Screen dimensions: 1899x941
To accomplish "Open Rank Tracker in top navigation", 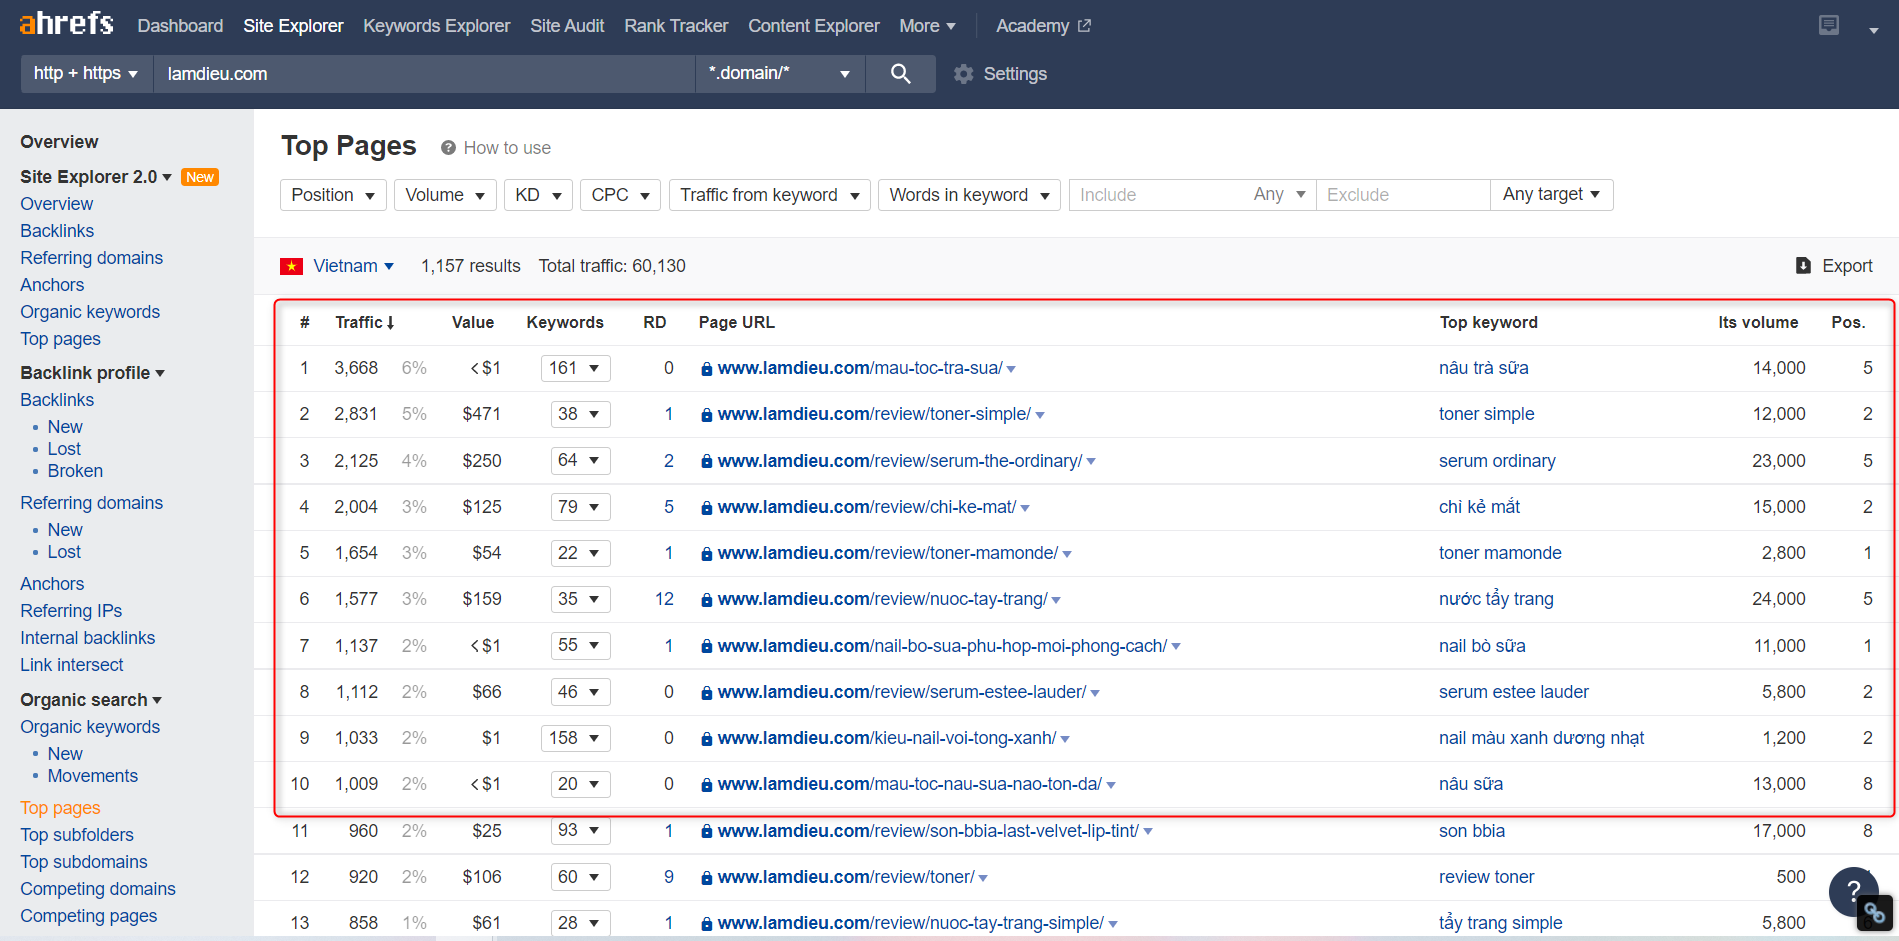I will point(676,26).
